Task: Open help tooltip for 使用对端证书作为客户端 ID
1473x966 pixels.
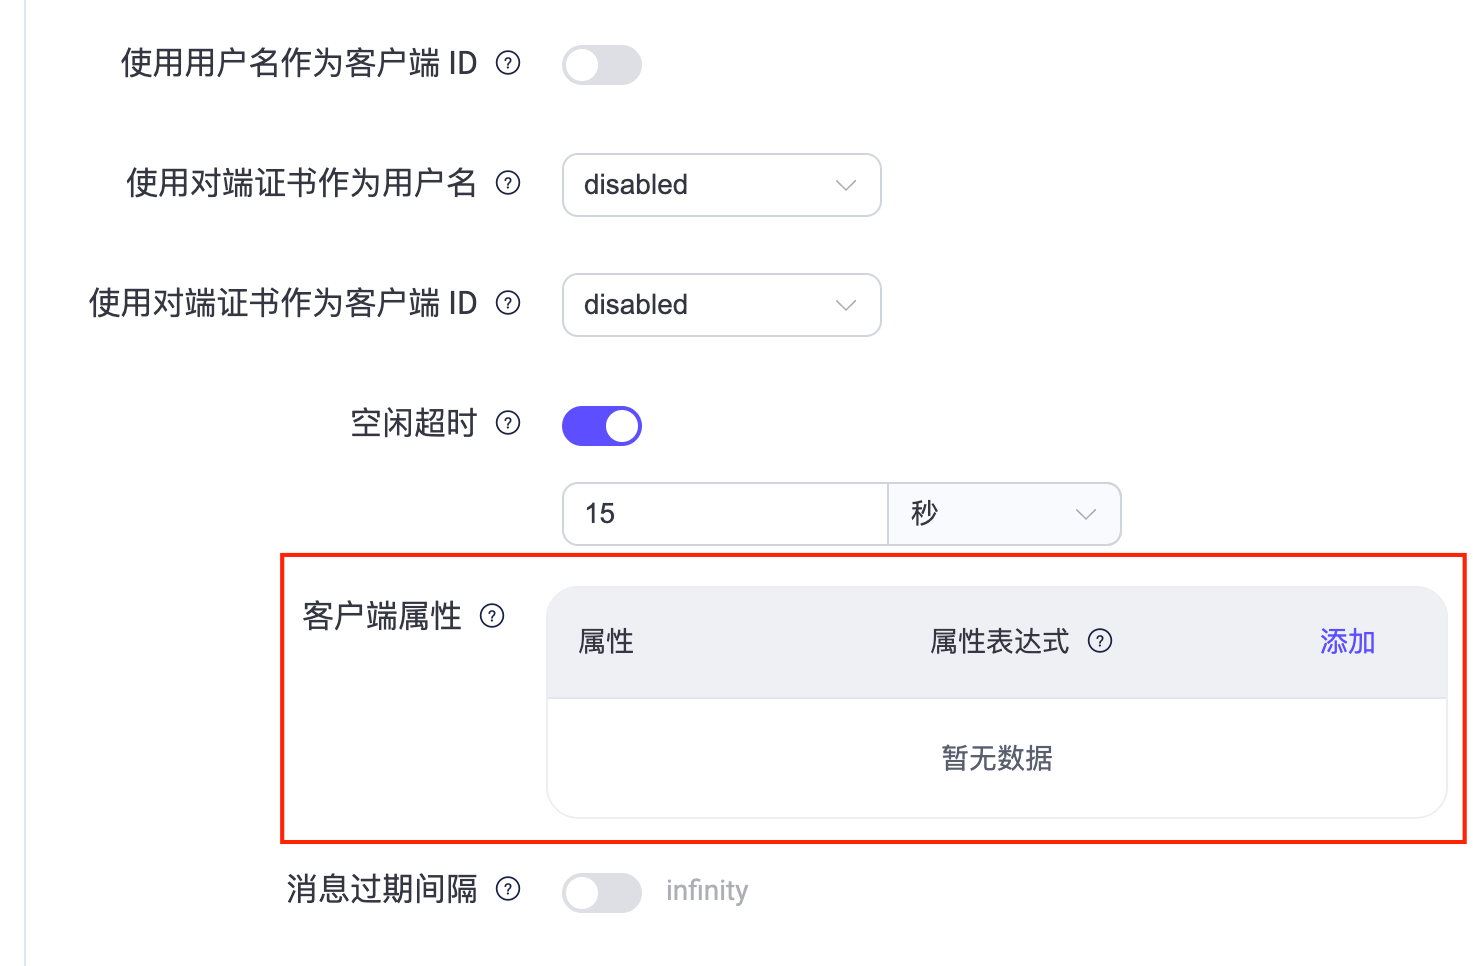Action: point(508,304)
